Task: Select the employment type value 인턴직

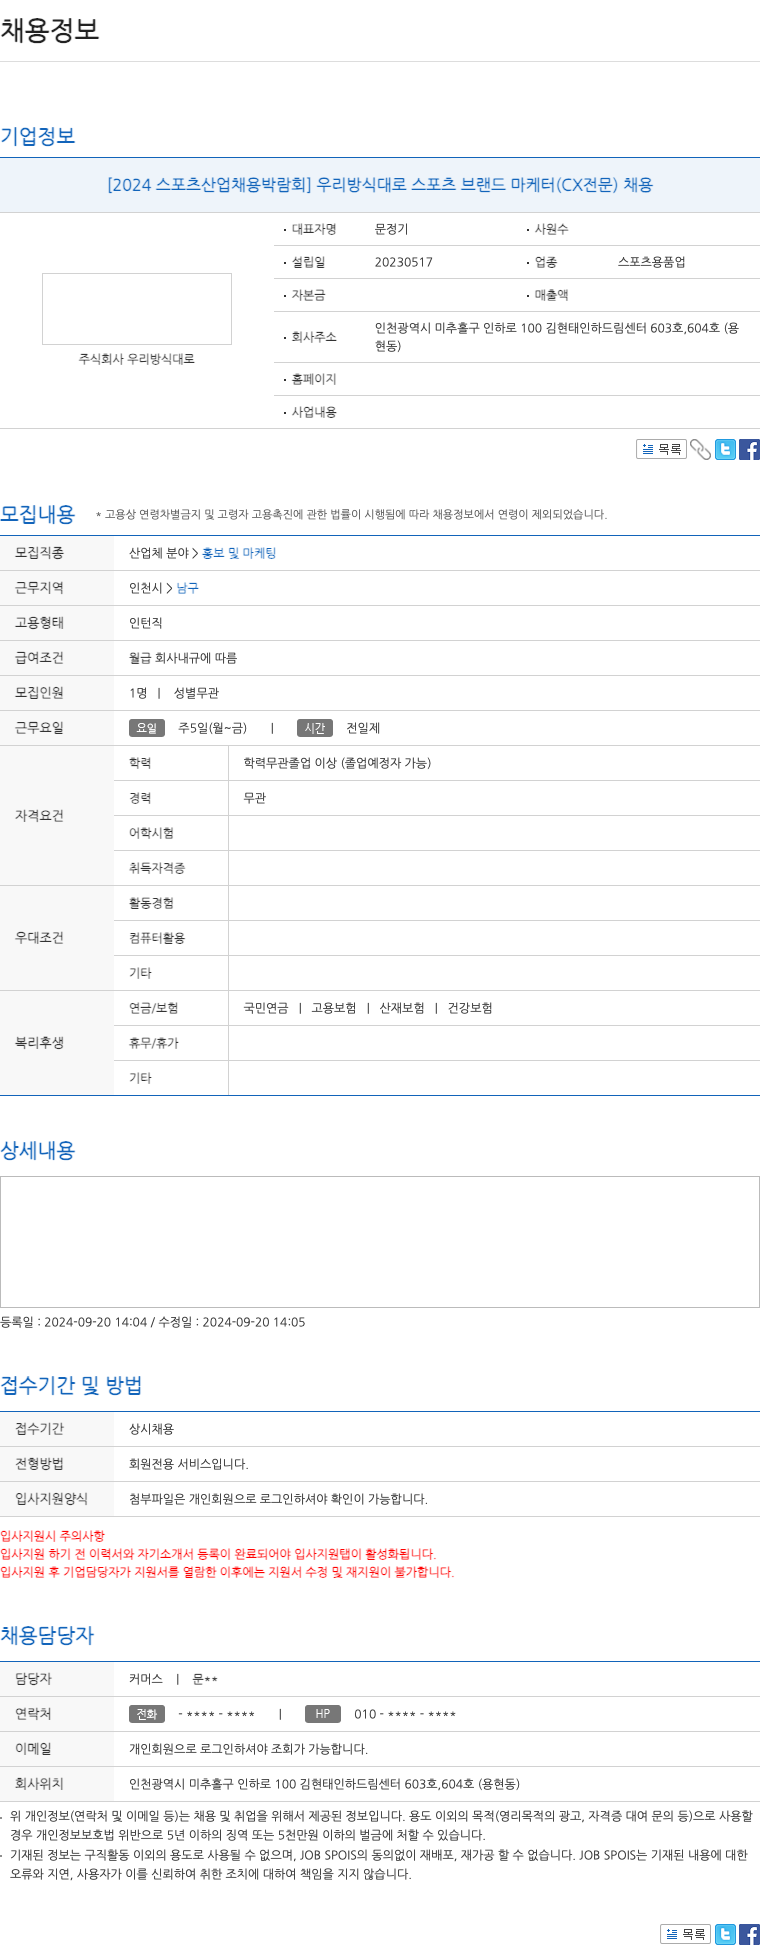Action: 146,623
